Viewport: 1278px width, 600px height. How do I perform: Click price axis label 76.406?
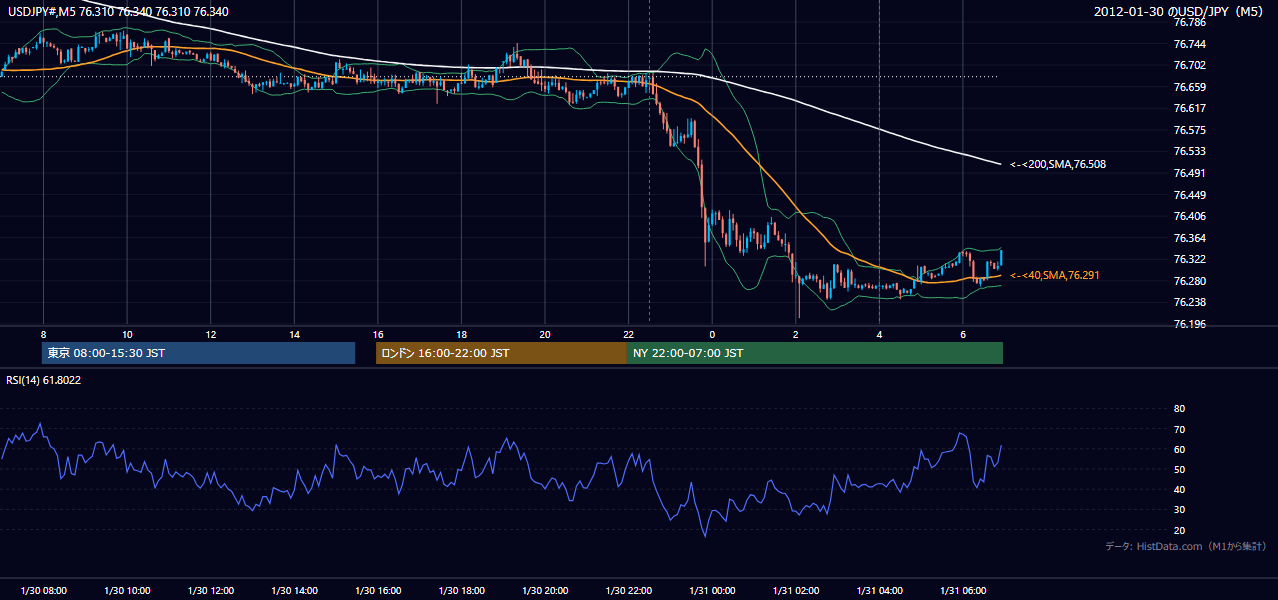[1188, 216]
